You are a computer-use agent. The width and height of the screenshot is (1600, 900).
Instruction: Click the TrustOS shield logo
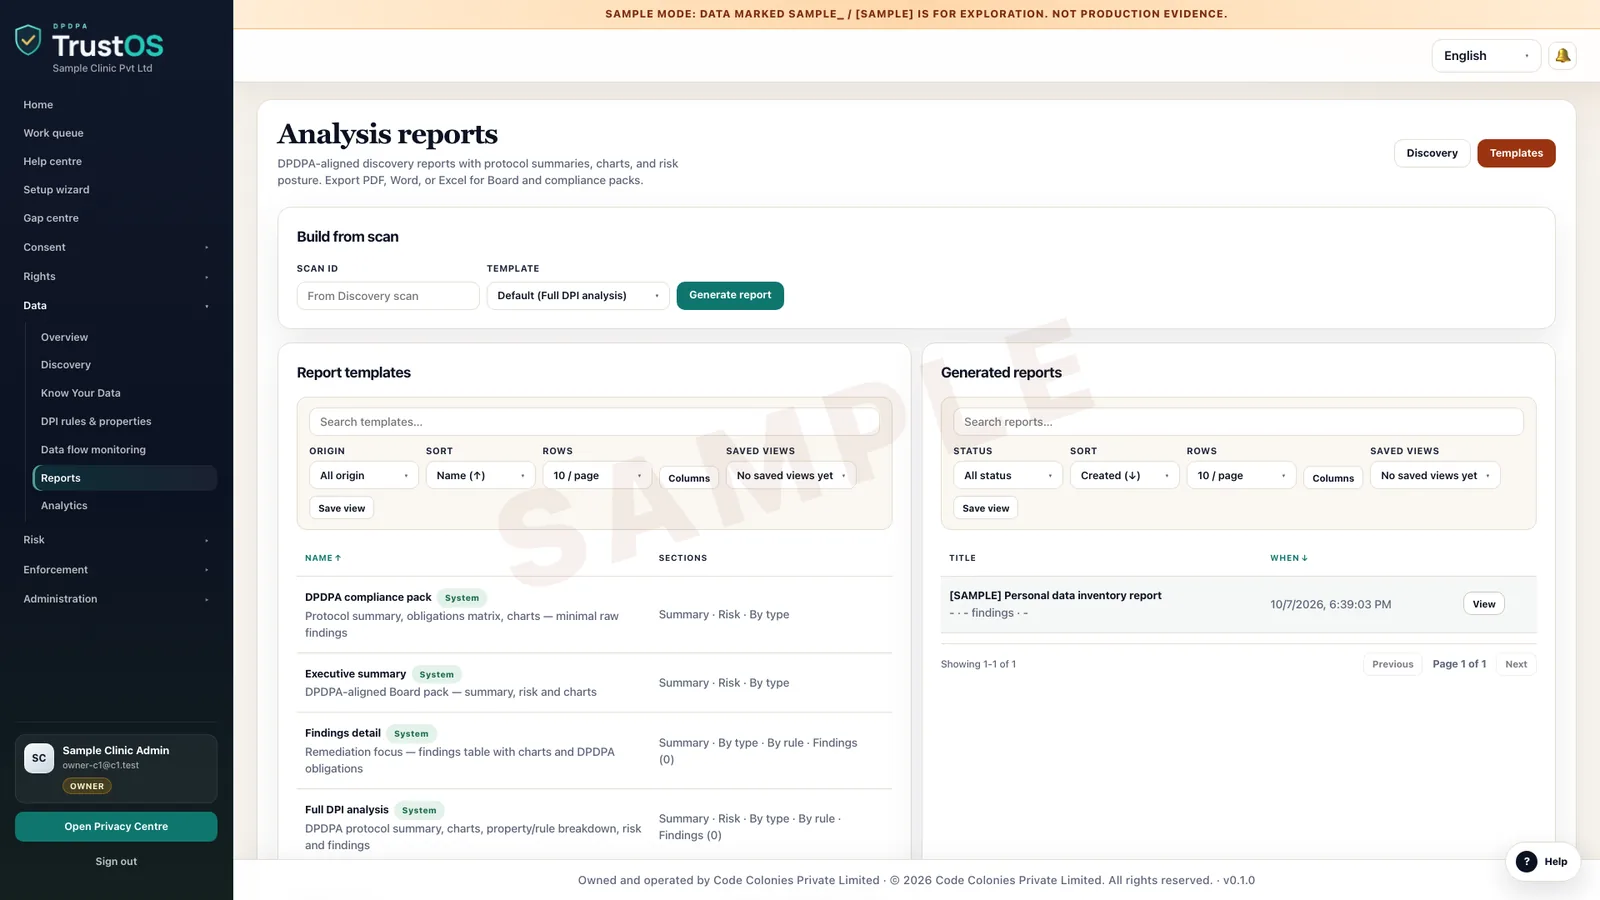[28, 40]
